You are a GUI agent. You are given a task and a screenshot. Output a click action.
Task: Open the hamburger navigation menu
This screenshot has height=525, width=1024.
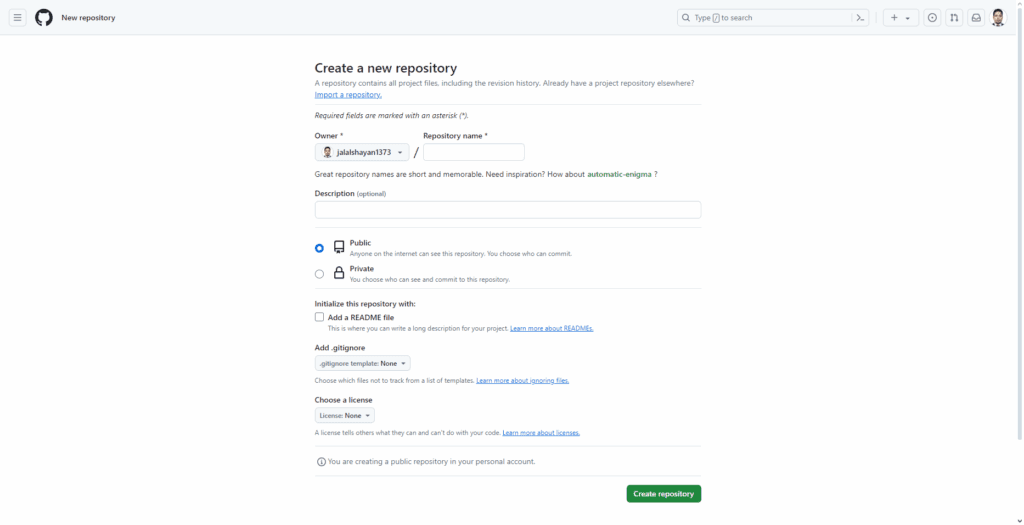17,18
